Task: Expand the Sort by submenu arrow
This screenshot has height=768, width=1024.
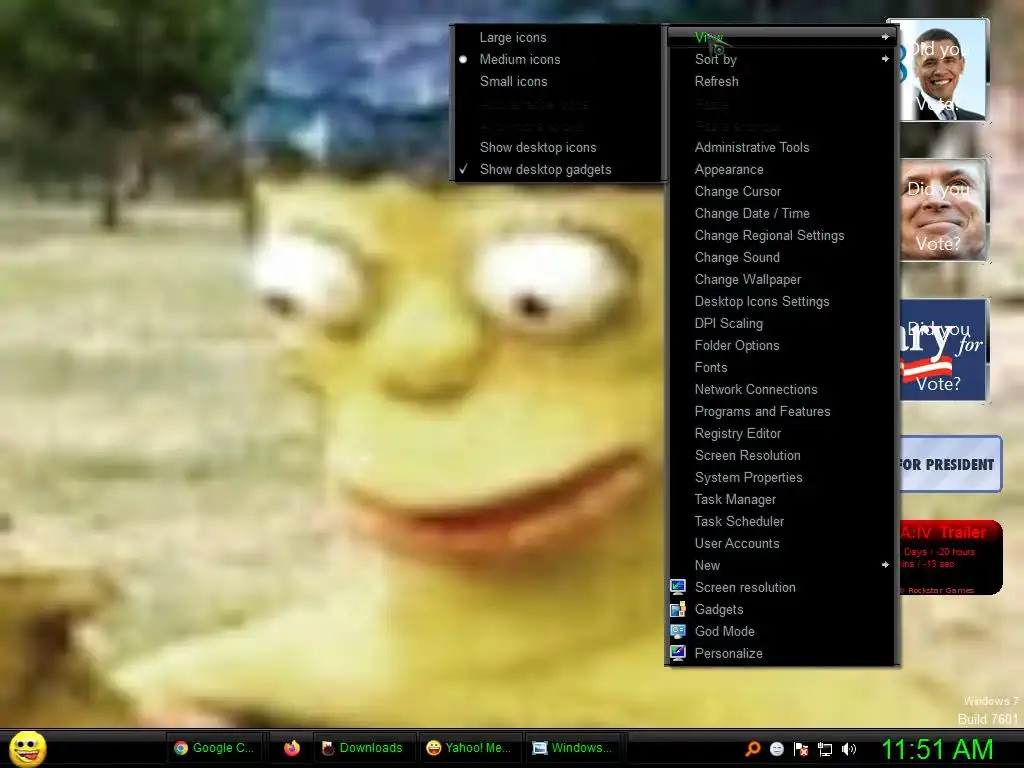Action: 885,59
